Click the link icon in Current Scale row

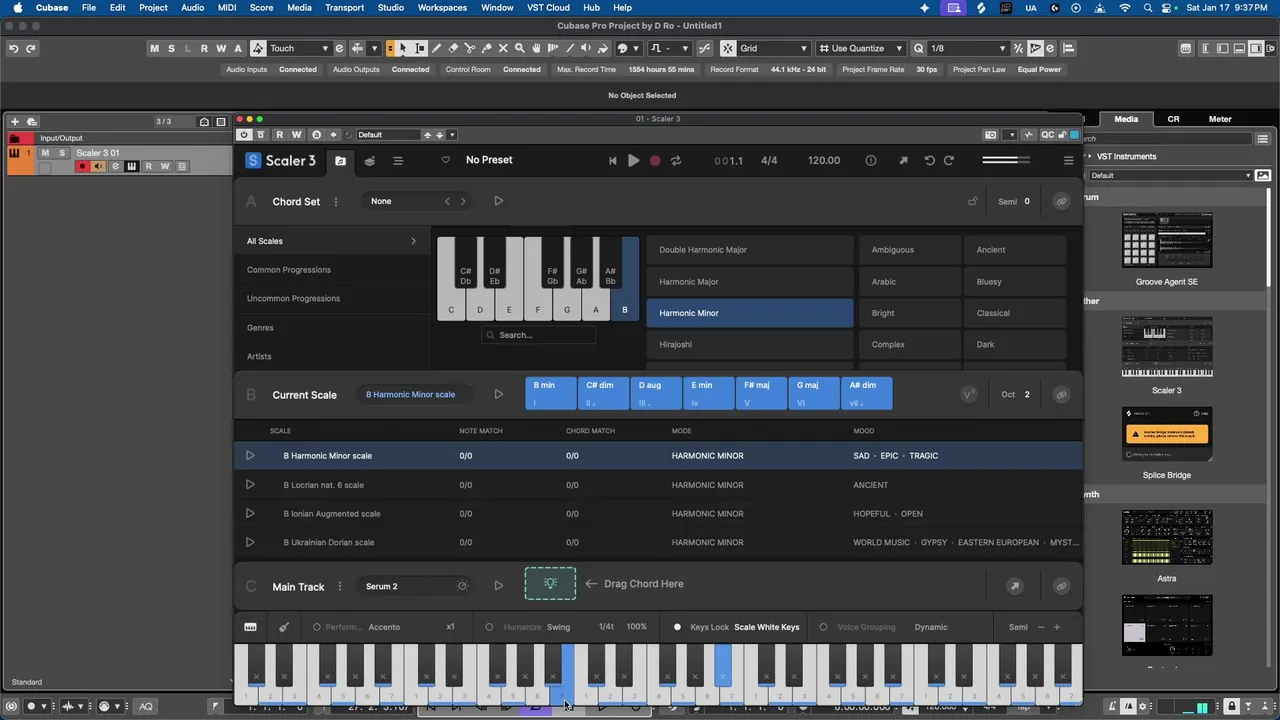(1061, 394)
